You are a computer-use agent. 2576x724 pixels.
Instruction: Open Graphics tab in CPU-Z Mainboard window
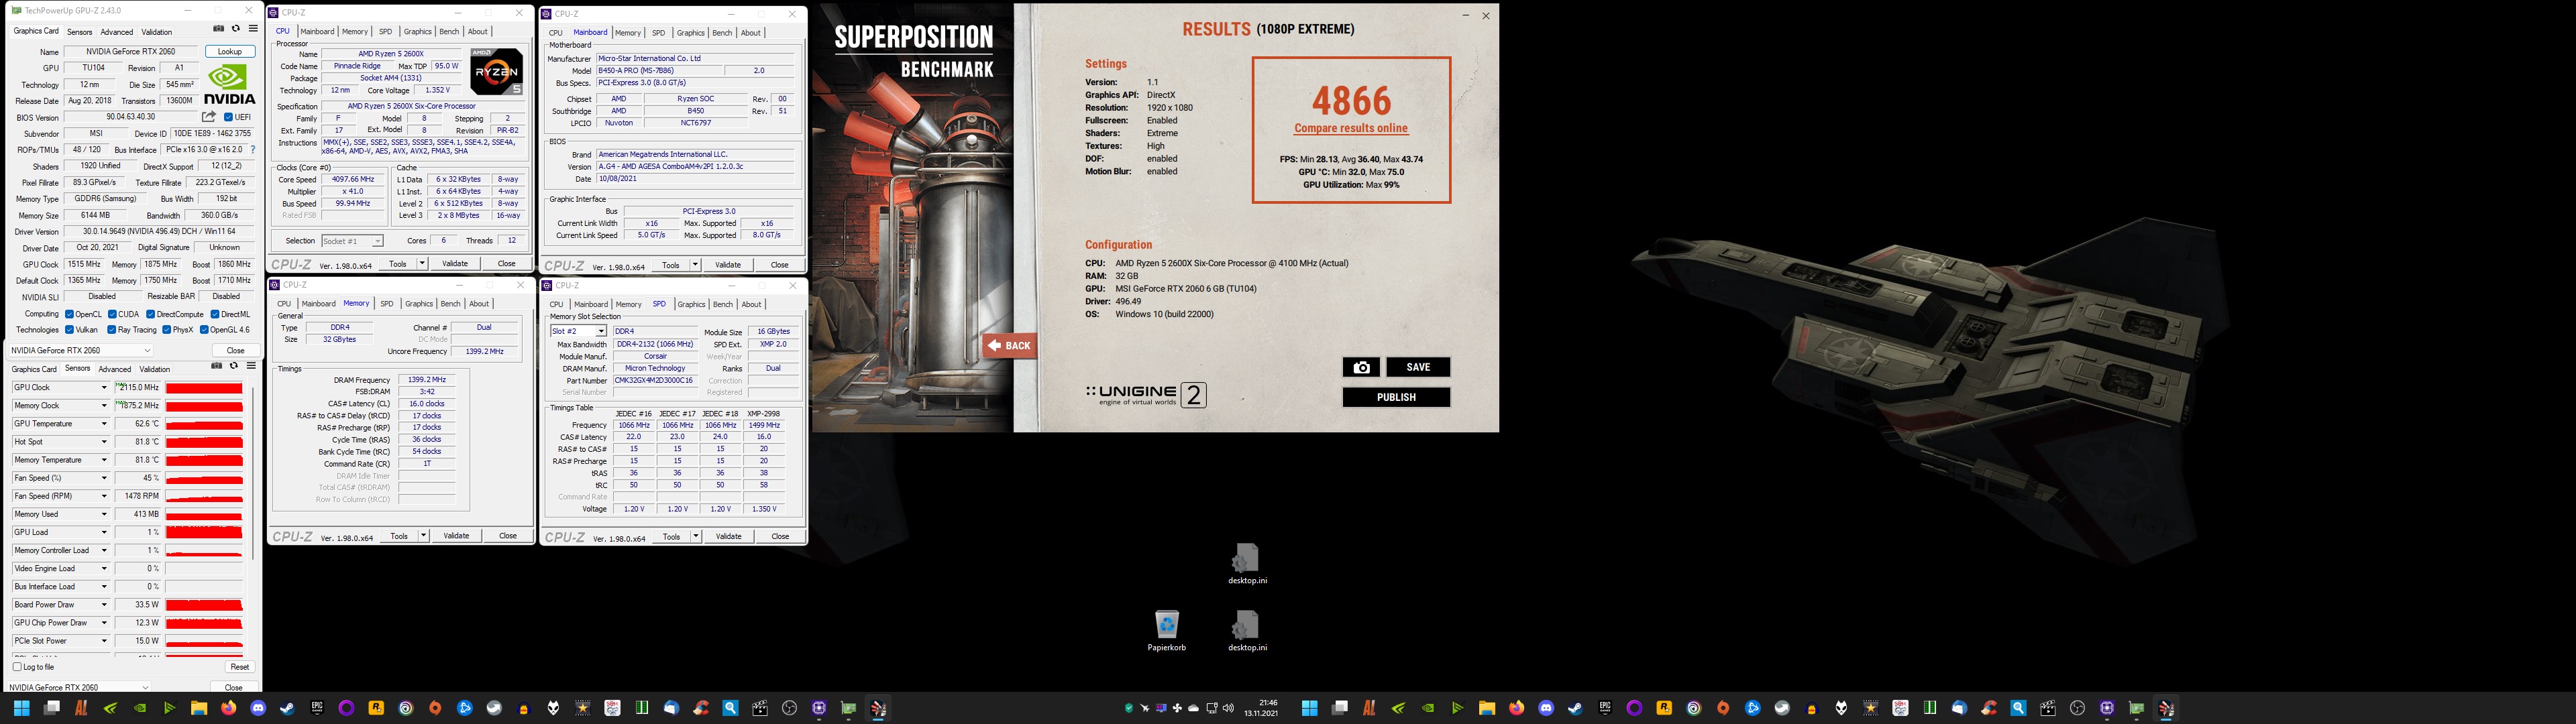(690, 33)
